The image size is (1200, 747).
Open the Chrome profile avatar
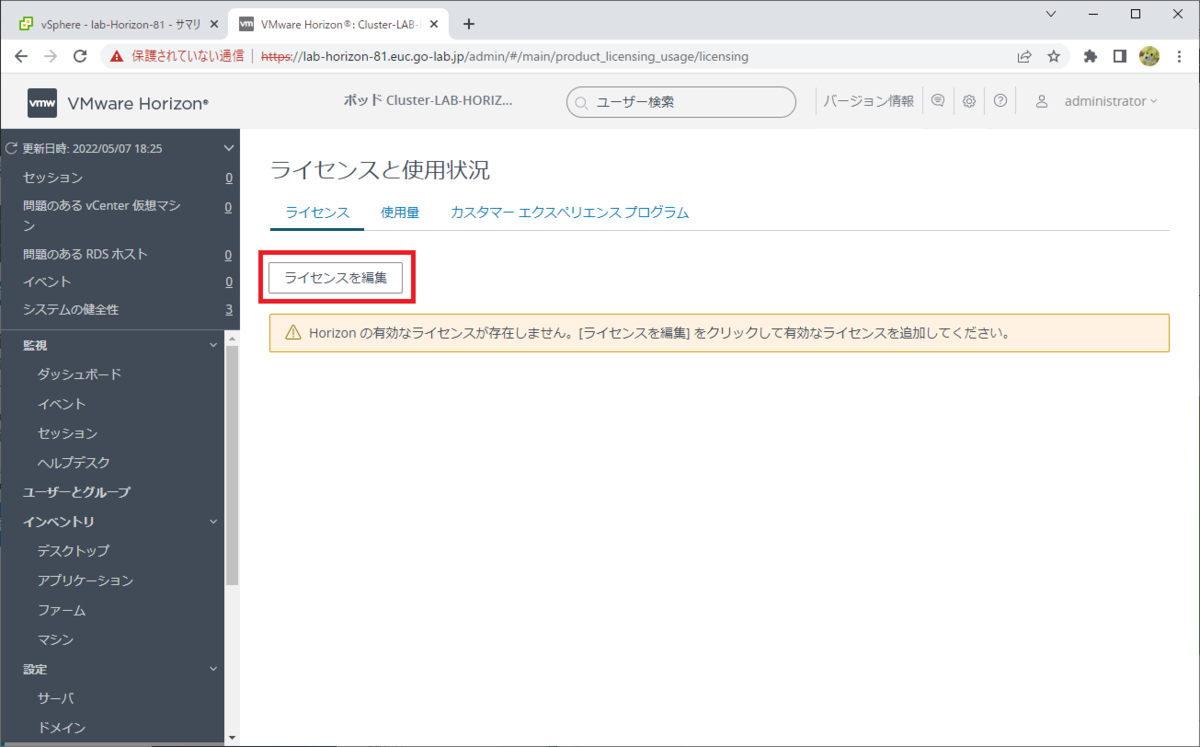[x=1149, y=56]
